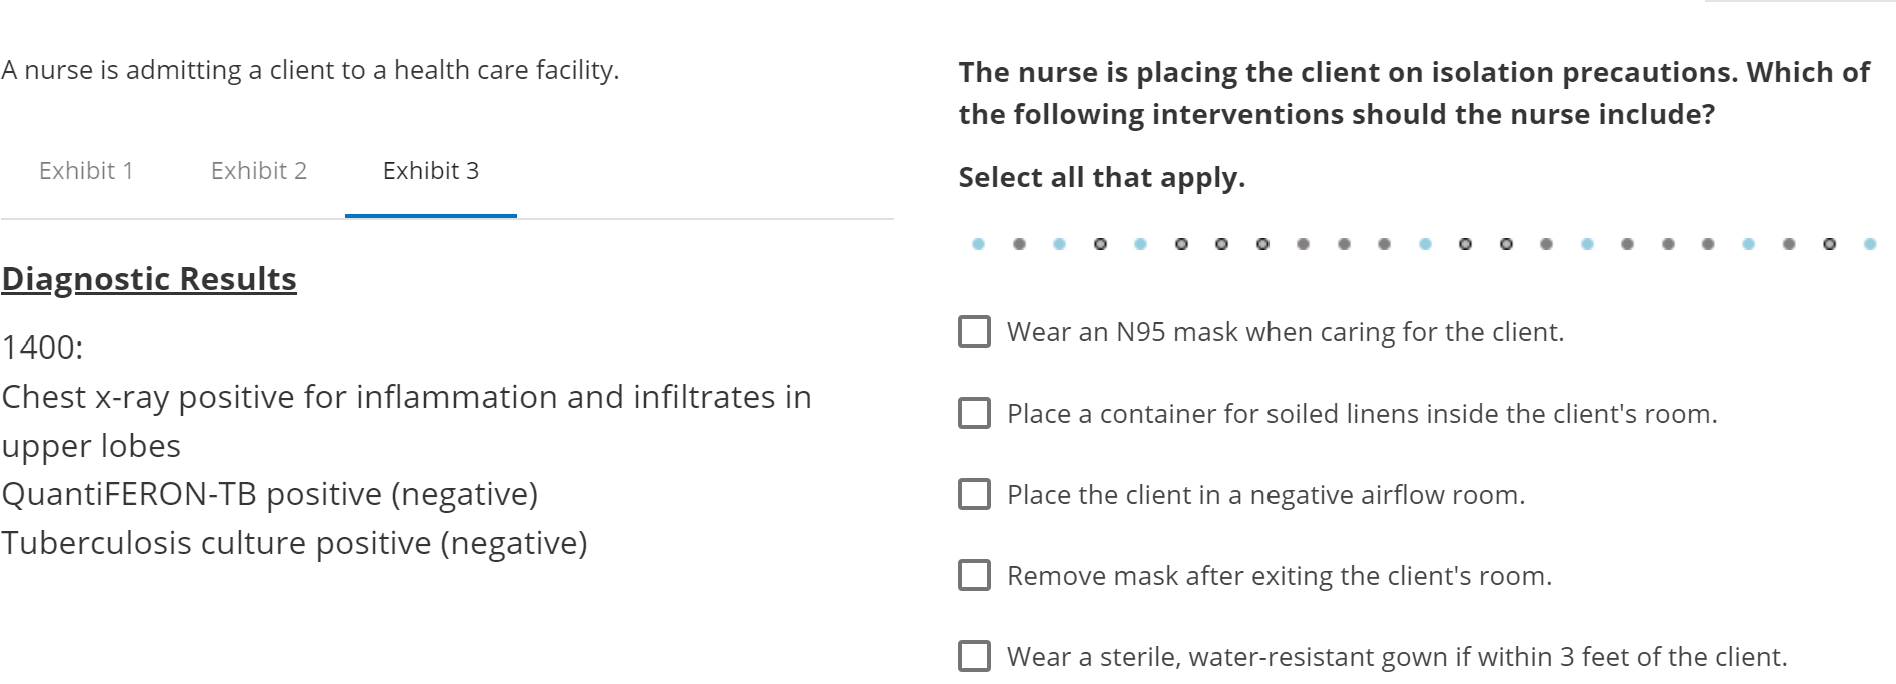1896x684 pixels.
Task: Select the fourth question progress dot
Action: [1100, 244]
